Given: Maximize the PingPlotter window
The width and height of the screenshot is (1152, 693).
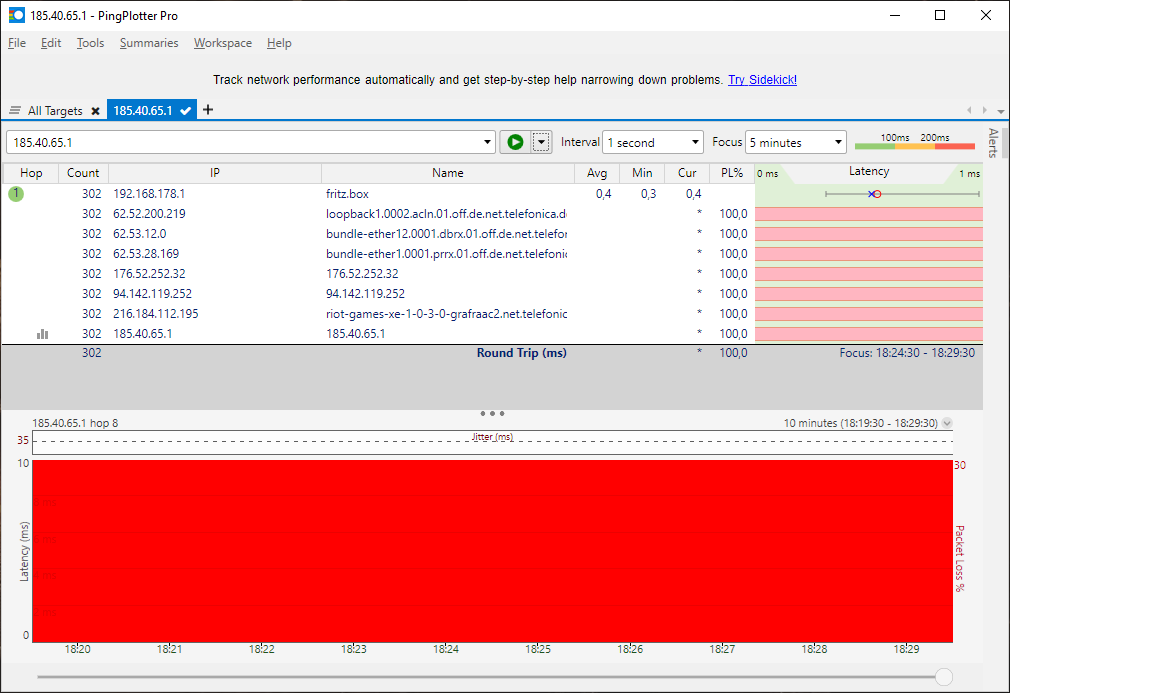Looking at the screenshot, I should coord(940,15).
